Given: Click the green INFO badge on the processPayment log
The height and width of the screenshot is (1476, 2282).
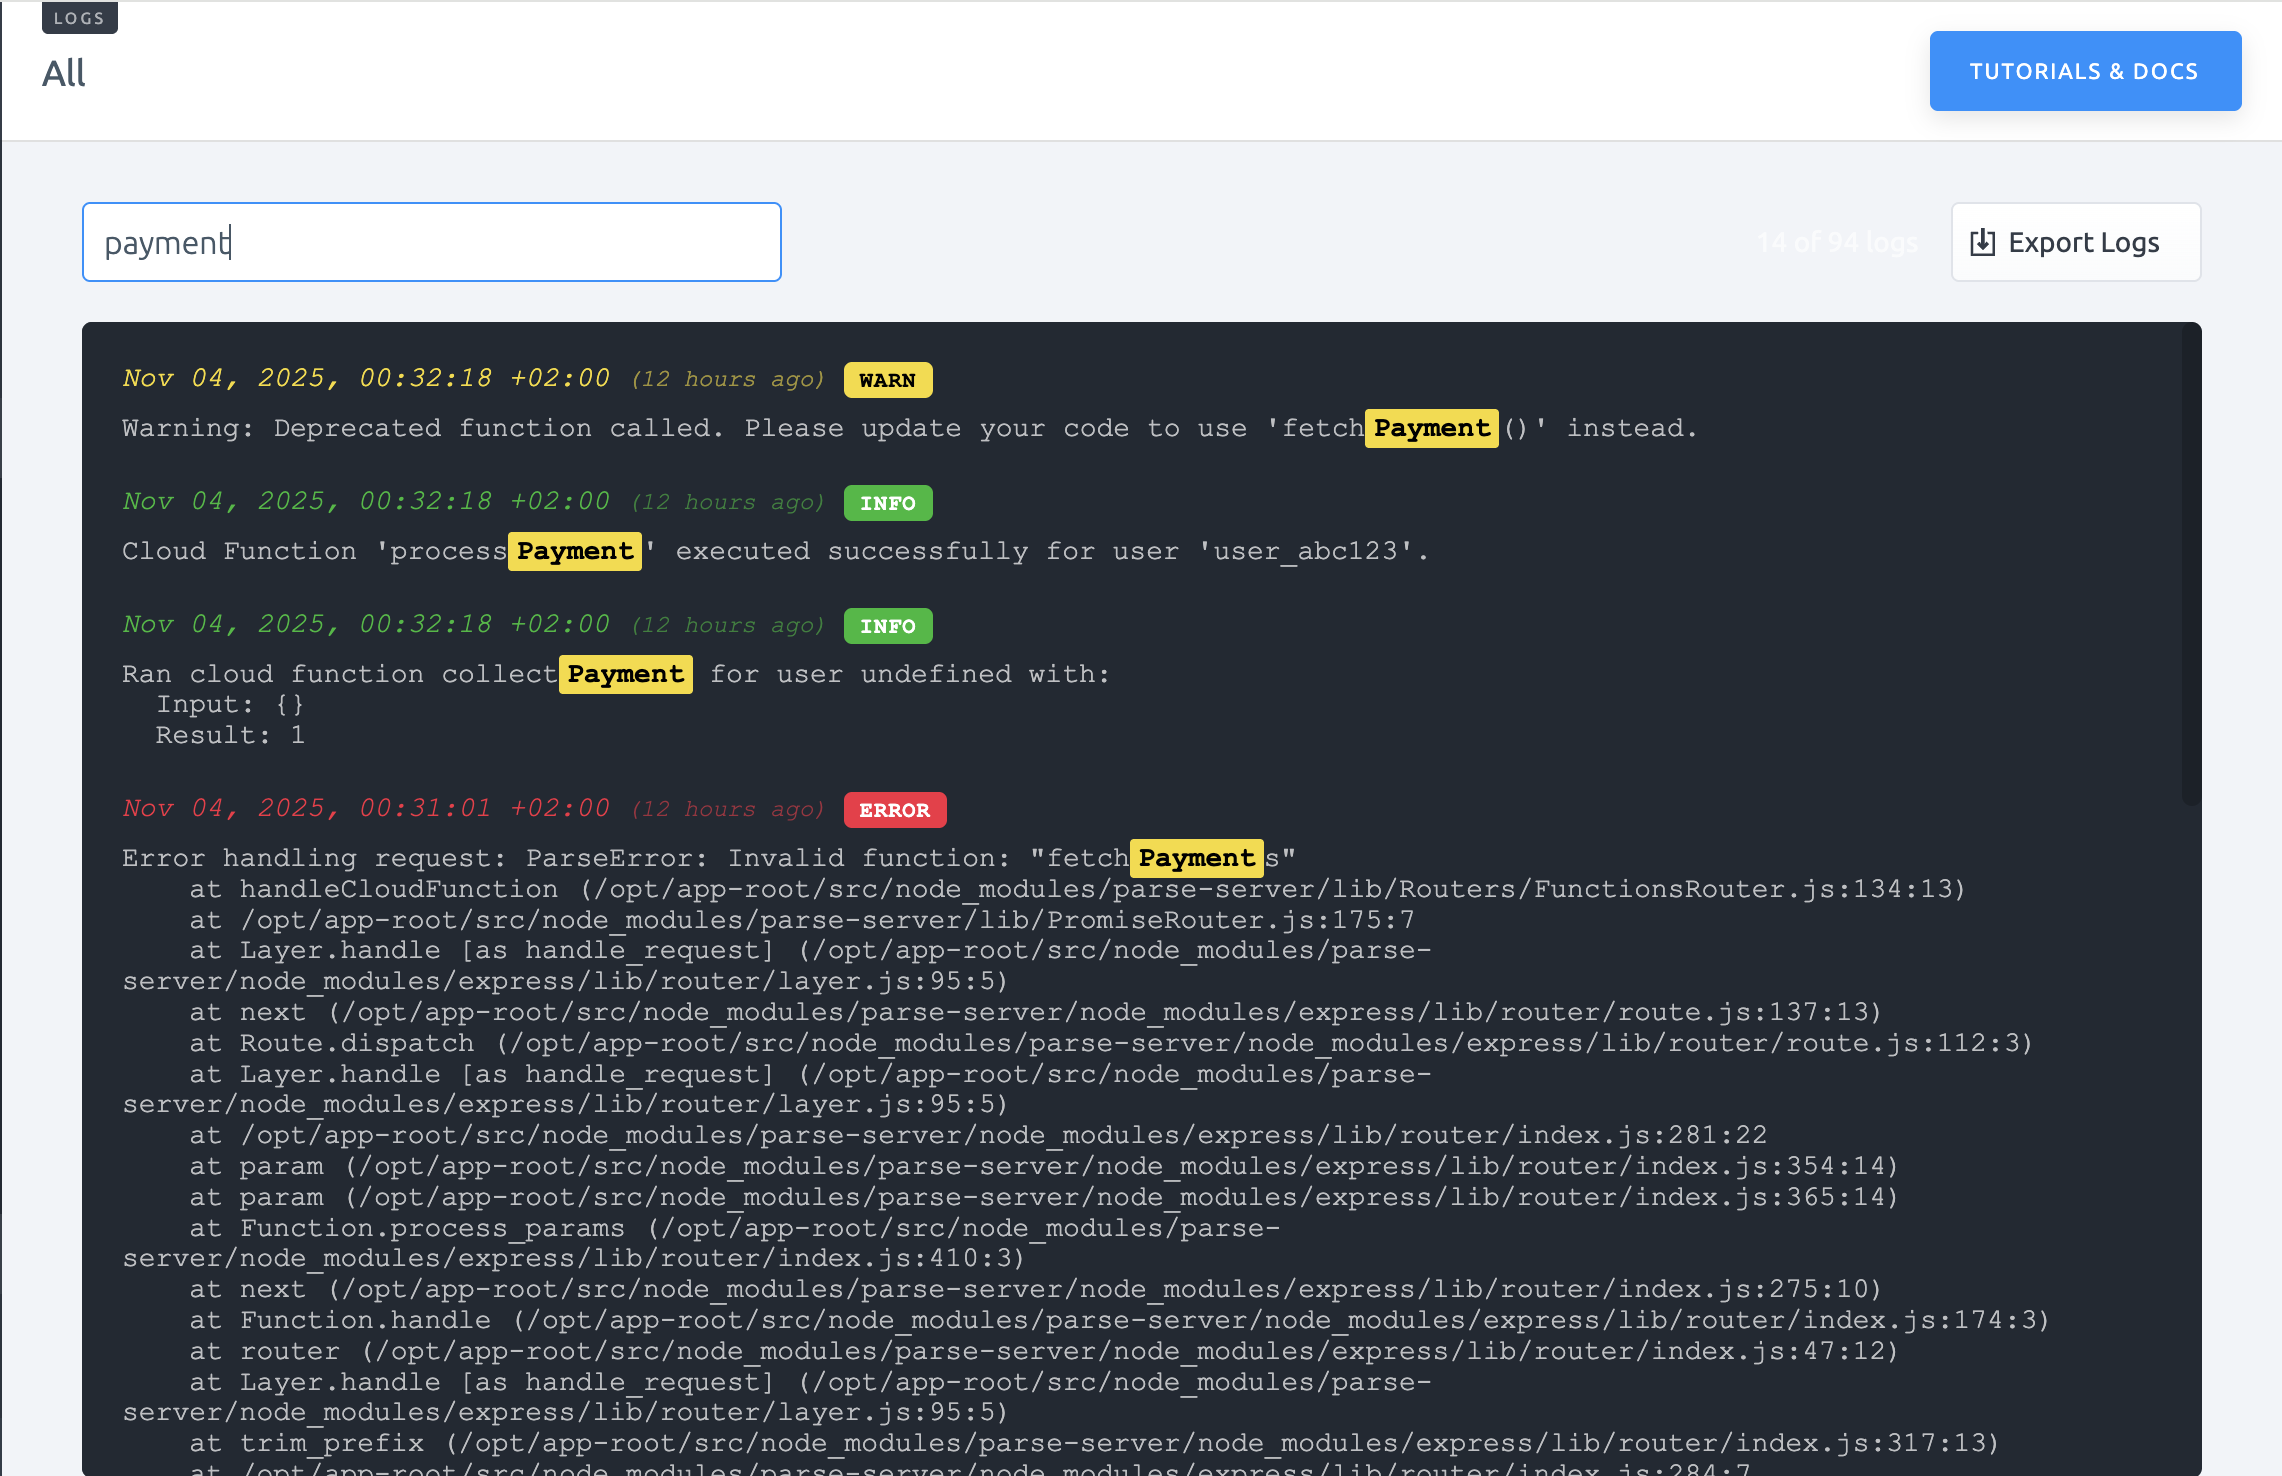Looking at the screenshot, I should point(887,503).
